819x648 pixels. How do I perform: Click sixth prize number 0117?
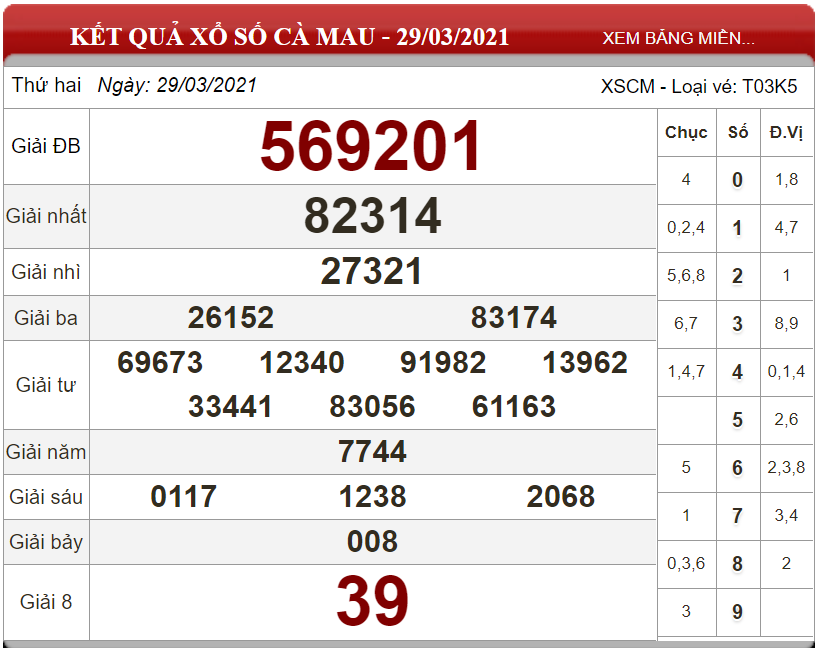pos(183,496)
